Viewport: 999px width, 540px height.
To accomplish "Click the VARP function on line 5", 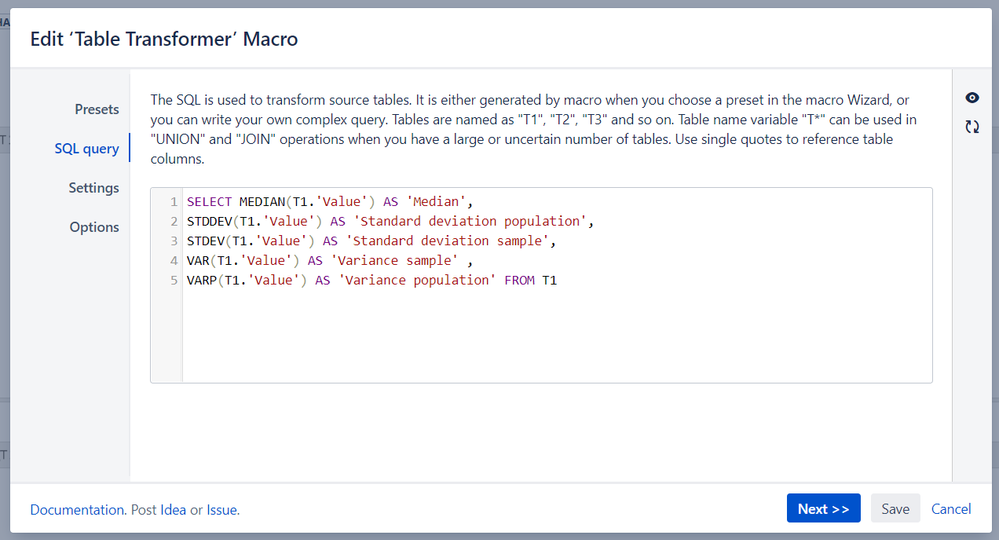I will coord(201,281).
